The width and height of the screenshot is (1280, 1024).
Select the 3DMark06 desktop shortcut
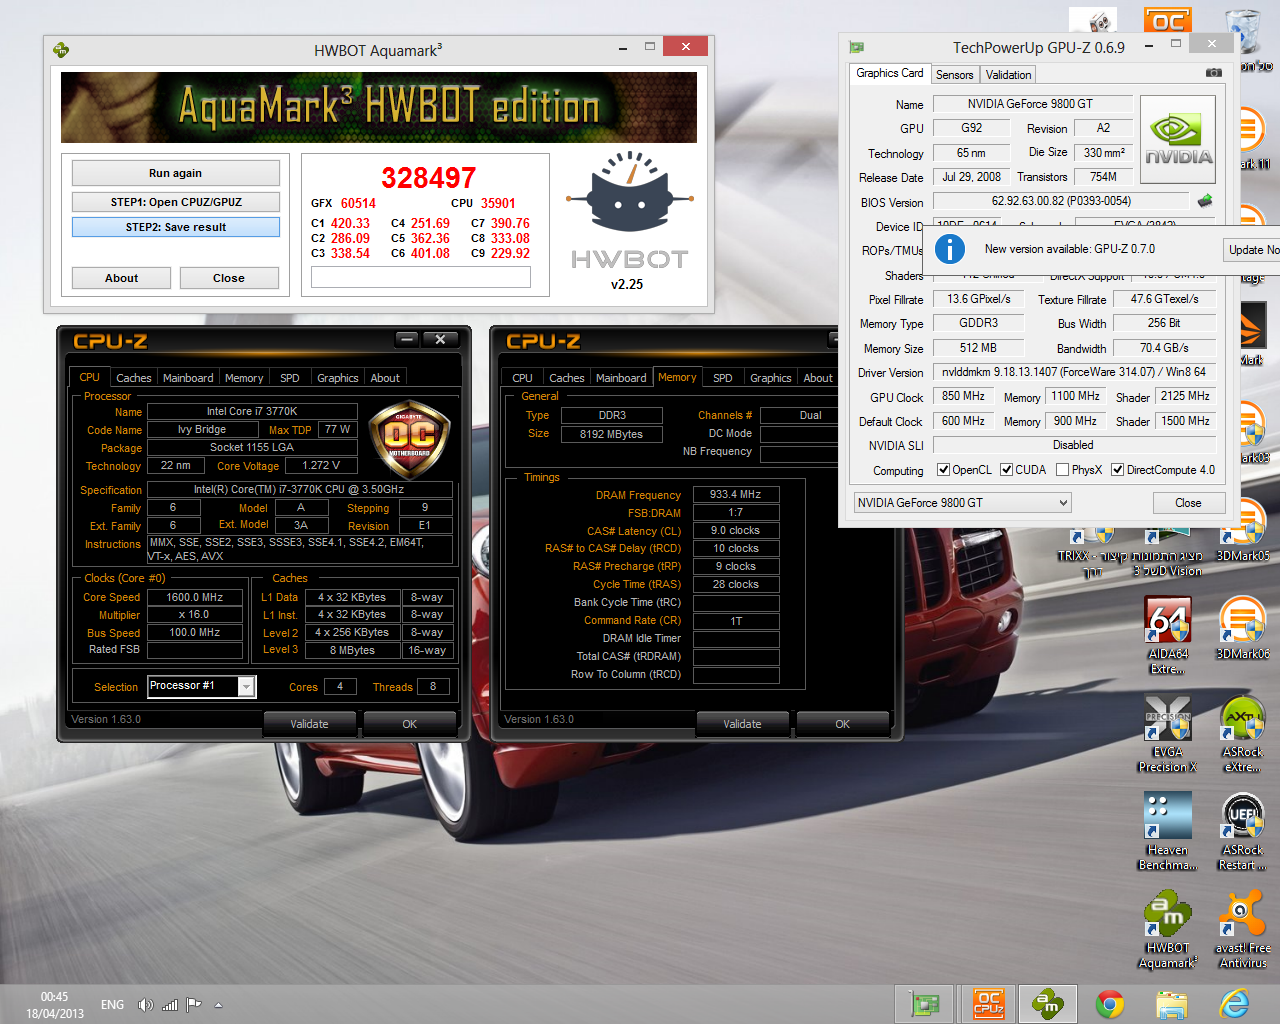tap(1243, 627)
